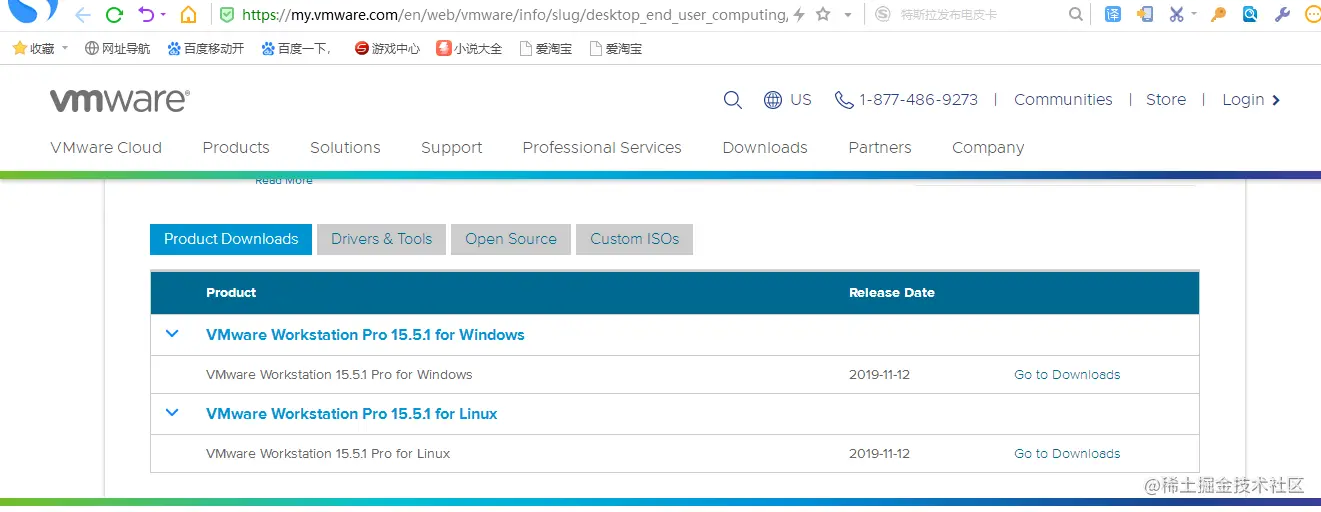This screenshot has height=512, width=1321.
Task: Click the 'VMware Workstation 15.5.1 Pro for Linux' row text
Action: [328, 454]
